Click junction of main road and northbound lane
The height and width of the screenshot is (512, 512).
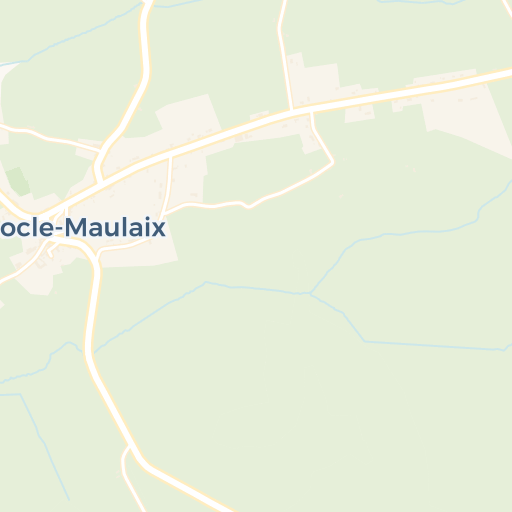click(x=292, y=110)
